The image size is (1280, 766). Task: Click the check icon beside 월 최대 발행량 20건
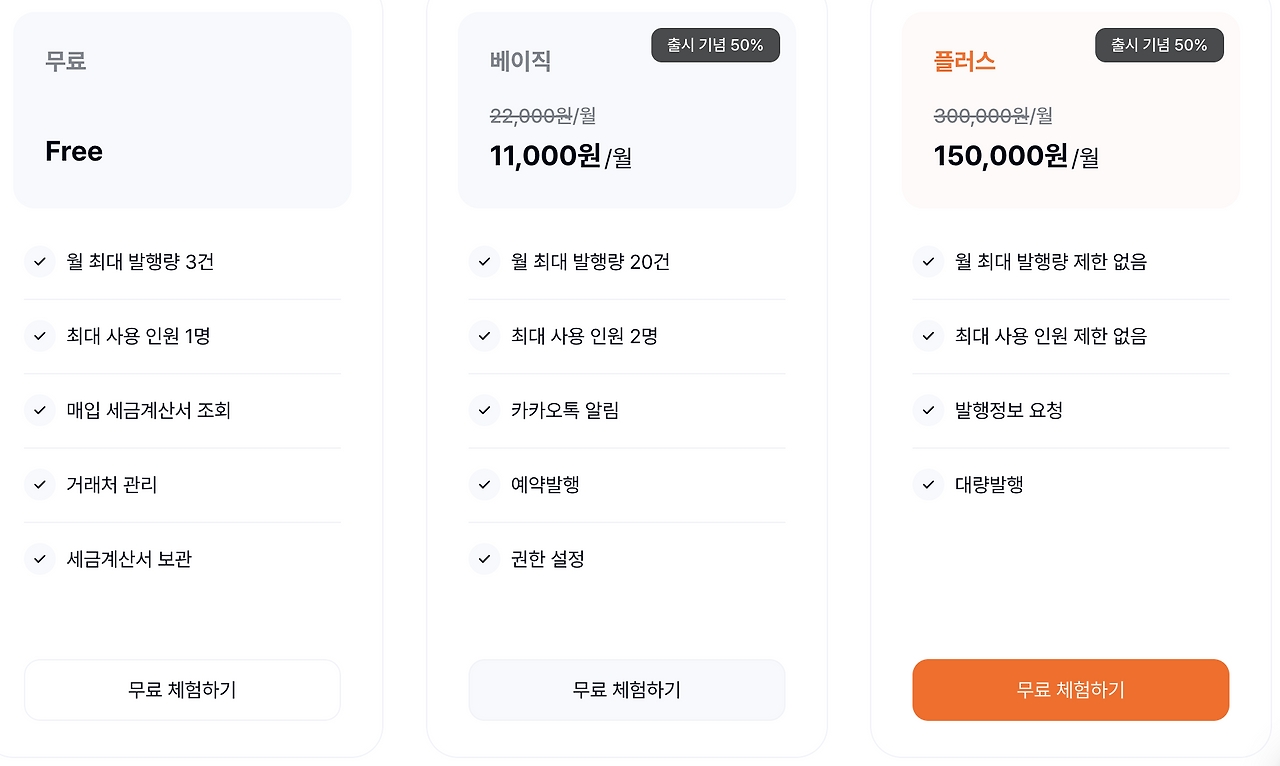(484, 262)
